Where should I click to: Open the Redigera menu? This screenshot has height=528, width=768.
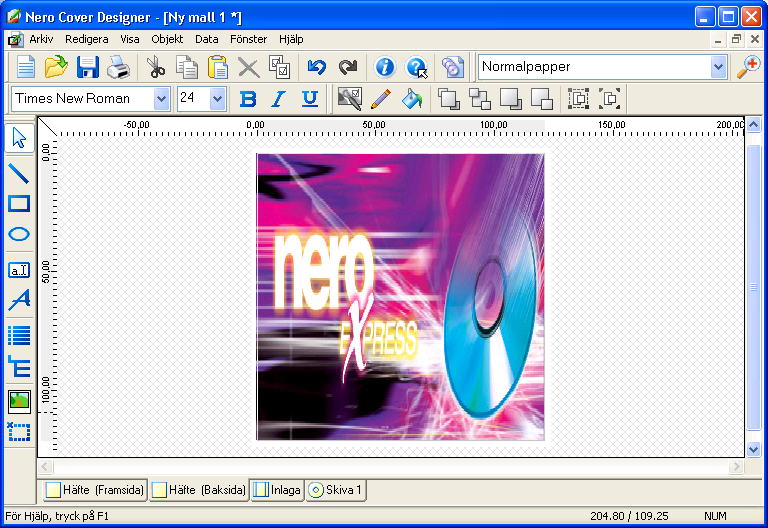[x=87, y=39]
